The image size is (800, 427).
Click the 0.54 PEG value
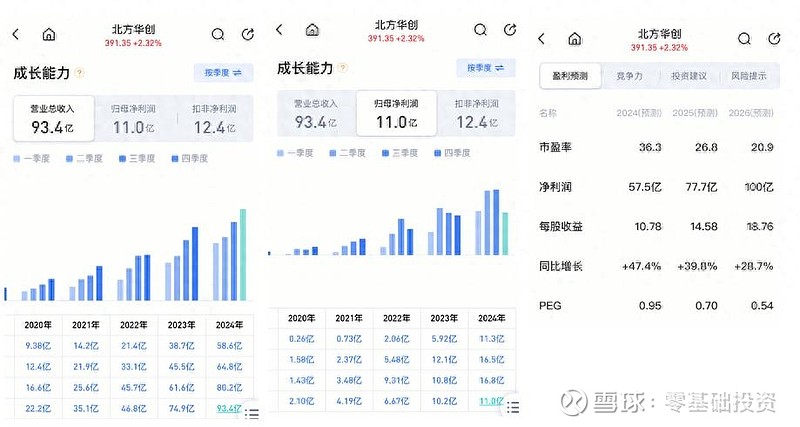pos(762,306)
